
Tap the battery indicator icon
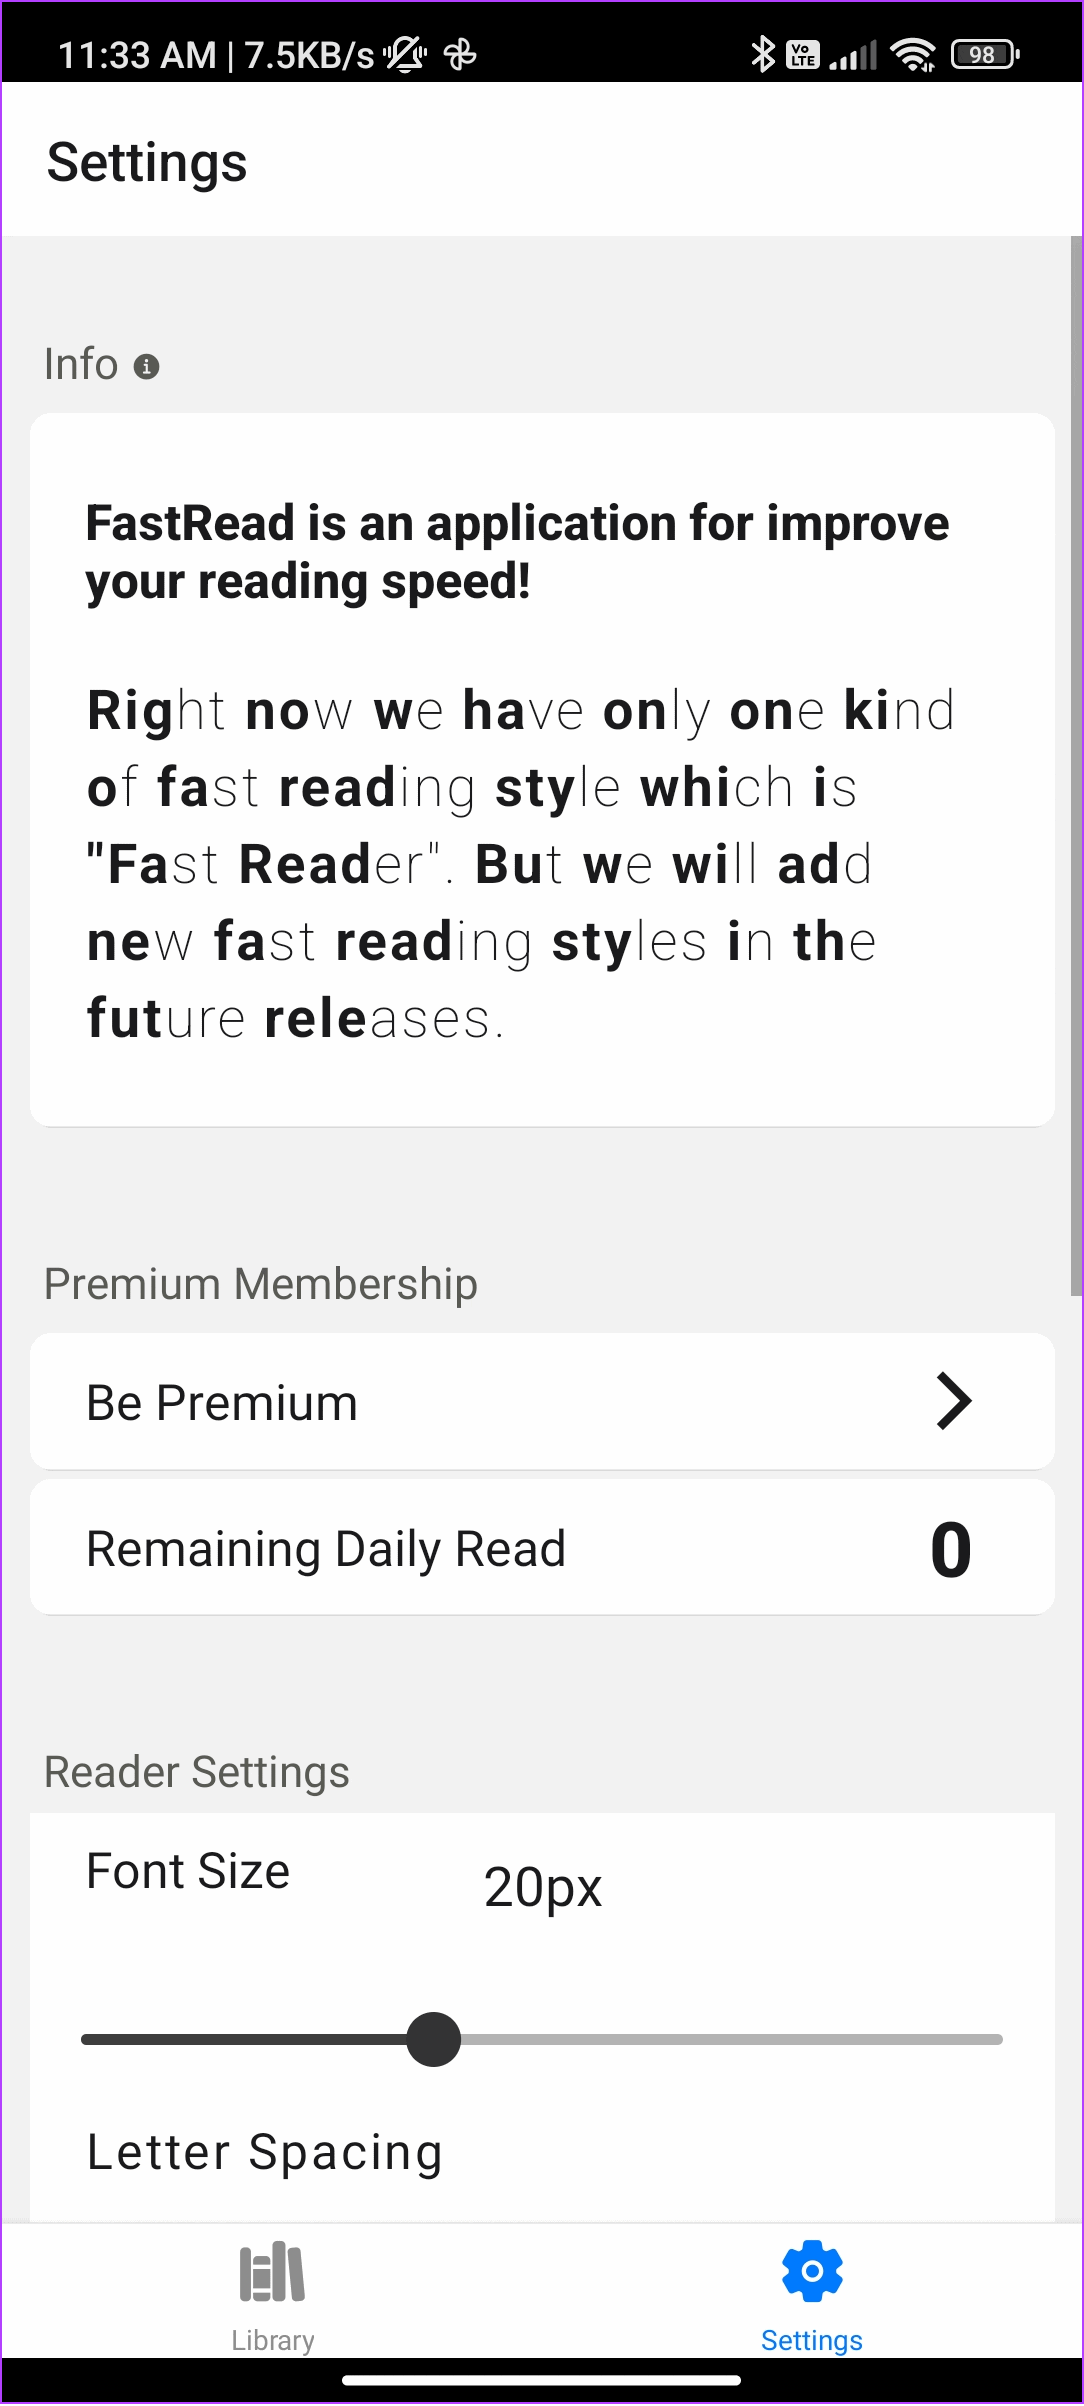tap(985, 54)
